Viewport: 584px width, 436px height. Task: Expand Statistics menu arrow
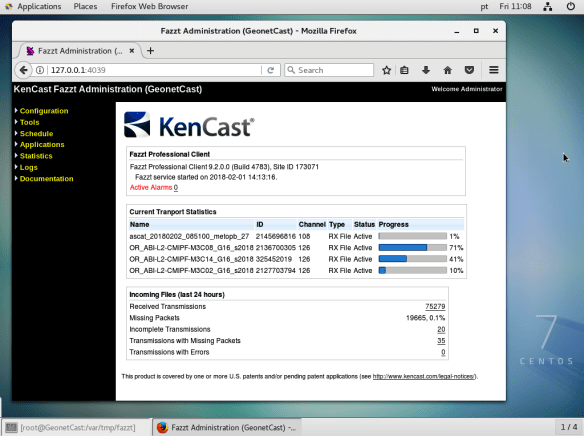(16, 155)
